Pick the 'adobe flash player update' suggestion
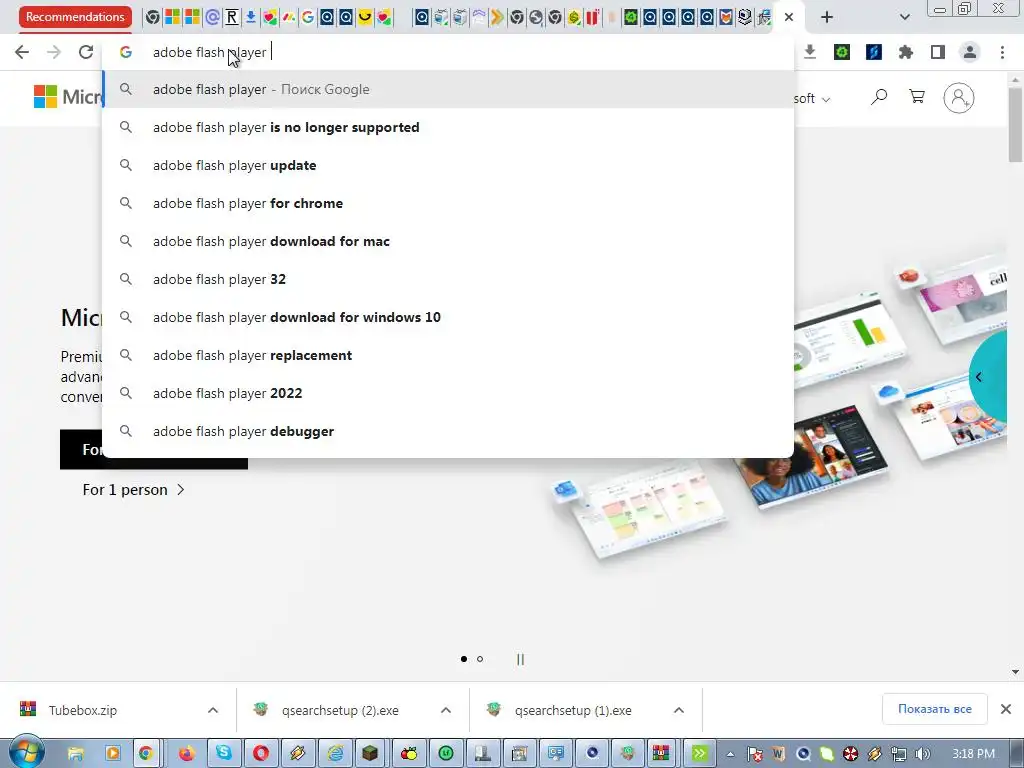 448,165
